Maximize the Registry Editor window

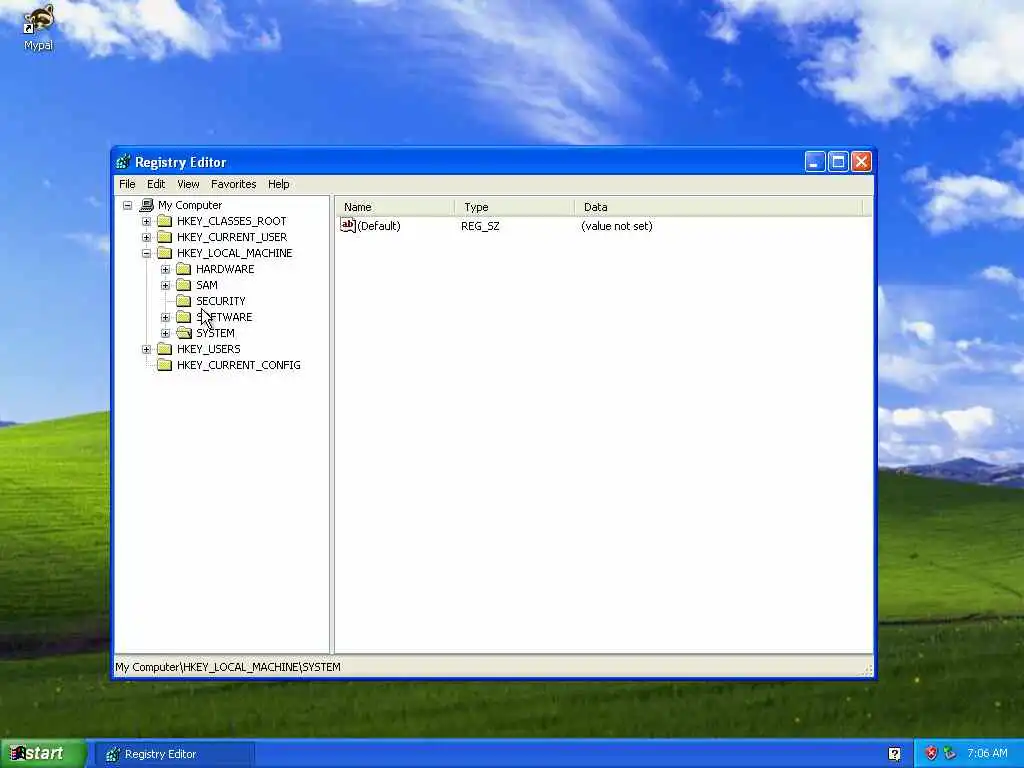pyautogui.click(x=838, y=161)
